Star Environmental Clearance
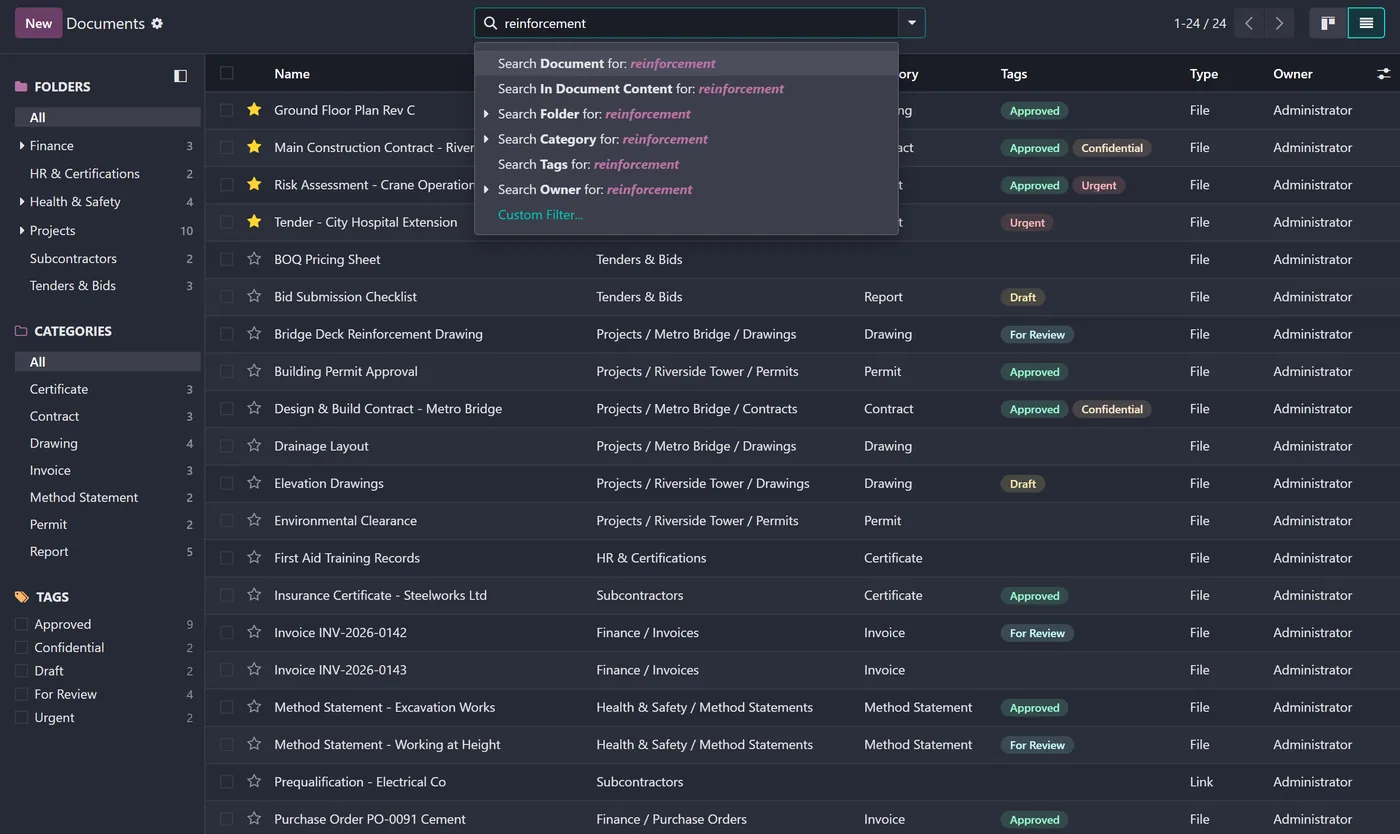Screen dimensions: 1400x834 [254, 520]
